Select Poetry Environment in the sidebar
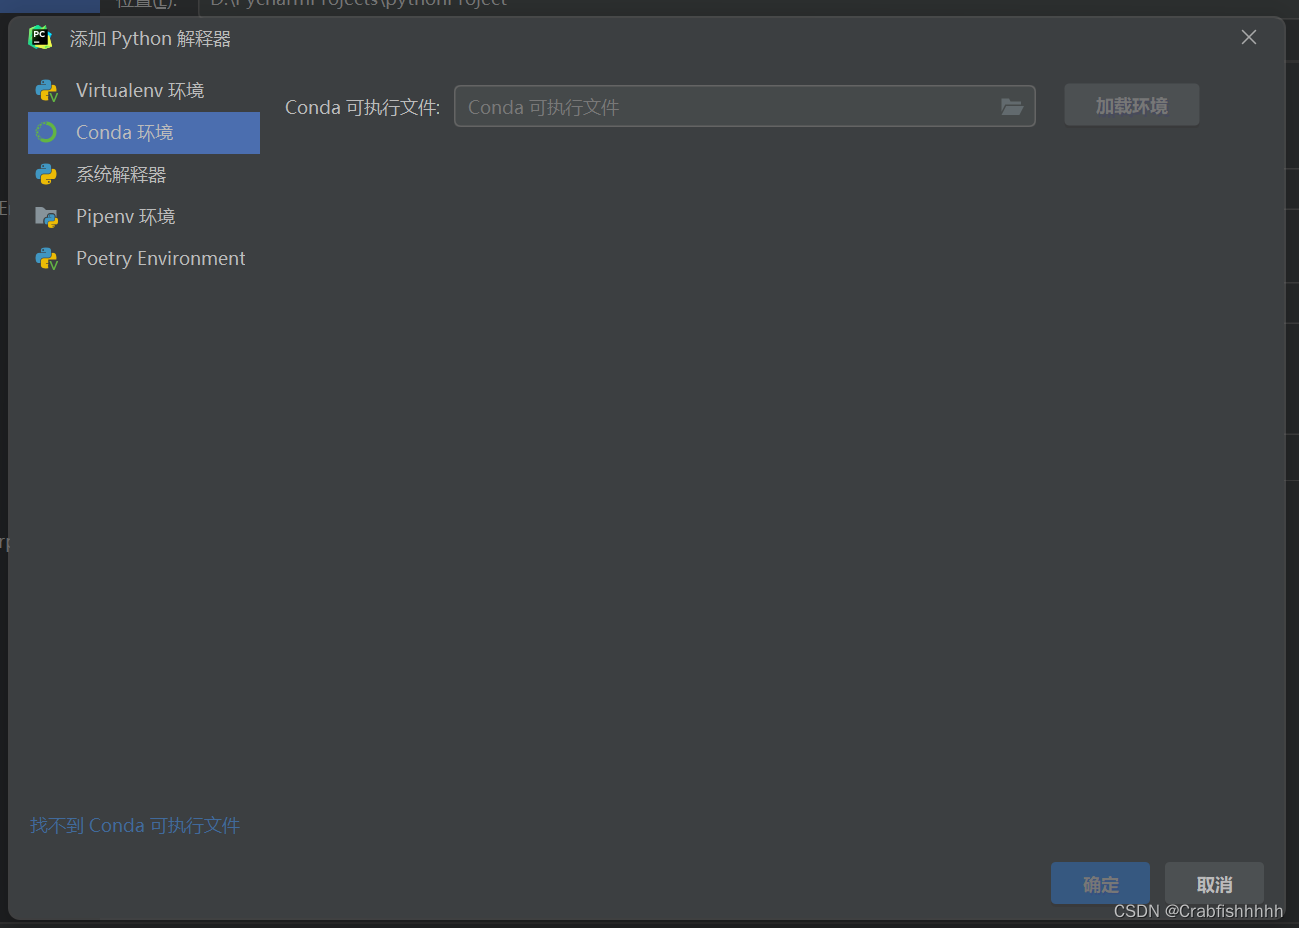The image size is (1299, 928). point(144,259)
